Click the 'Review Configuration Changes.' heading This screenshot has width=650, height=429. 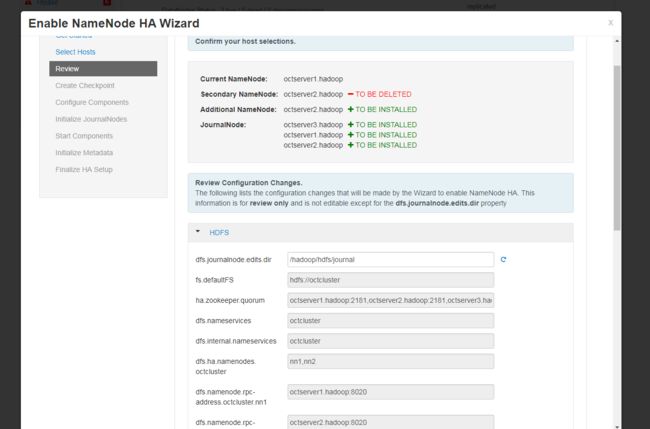pos(249,183)
